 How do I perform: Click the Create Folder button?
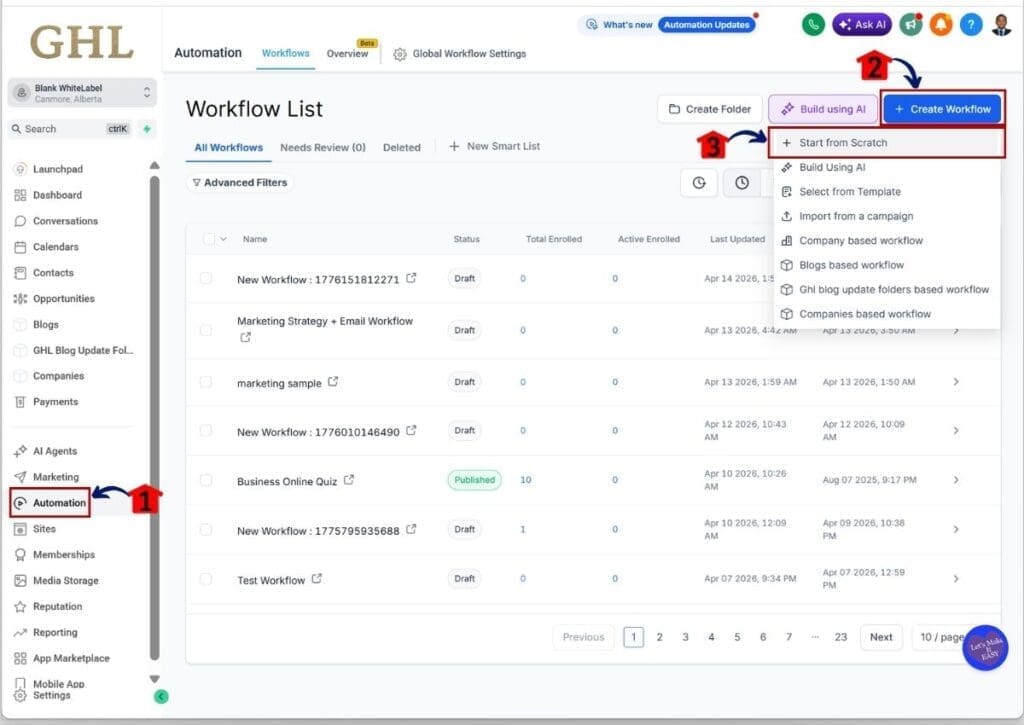[709, 109]
